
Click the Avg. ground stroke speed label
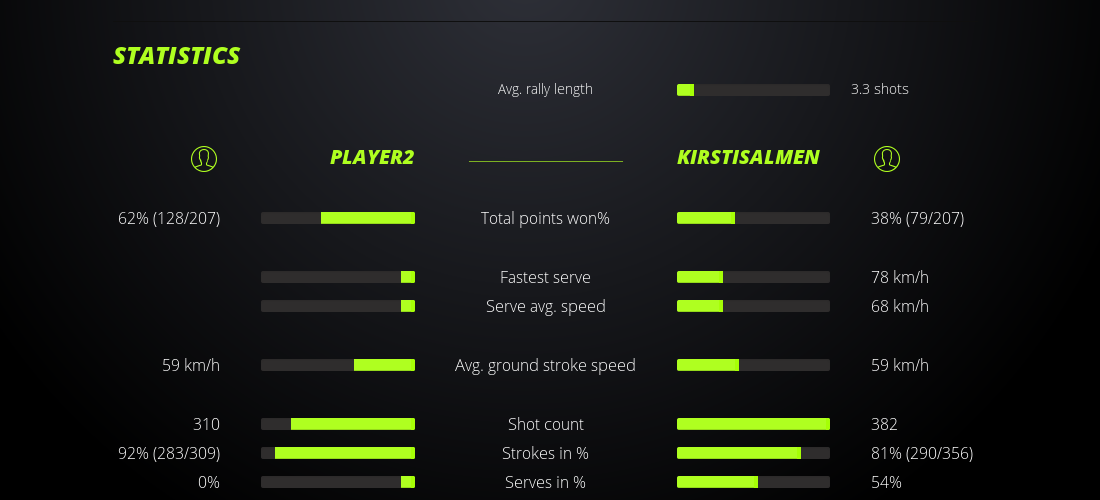(545, 365)
